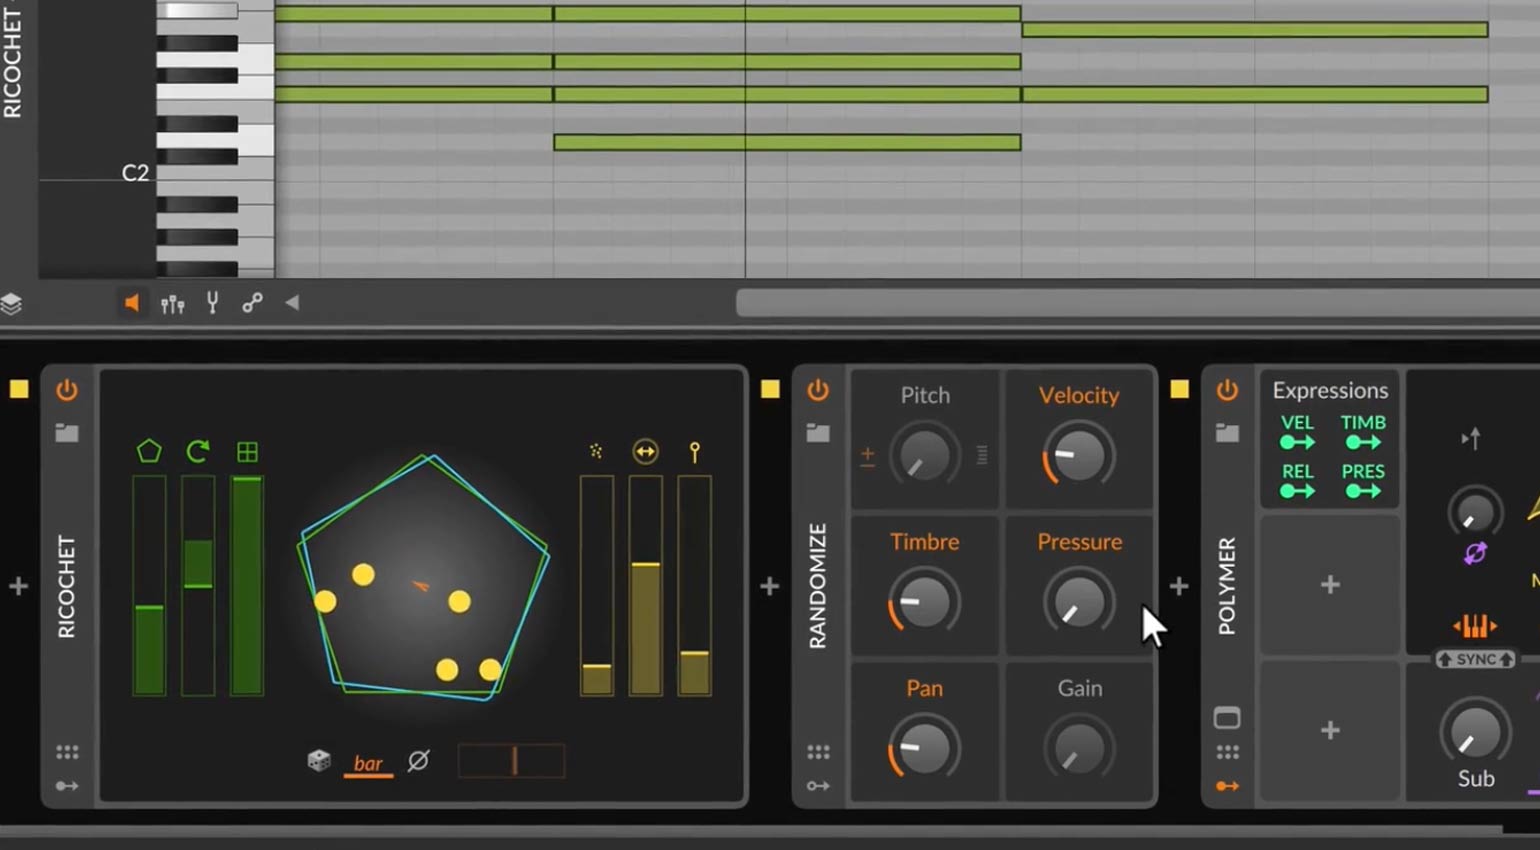
Task: Turn off Polymer device power
Action: (x=1227, y=390)
